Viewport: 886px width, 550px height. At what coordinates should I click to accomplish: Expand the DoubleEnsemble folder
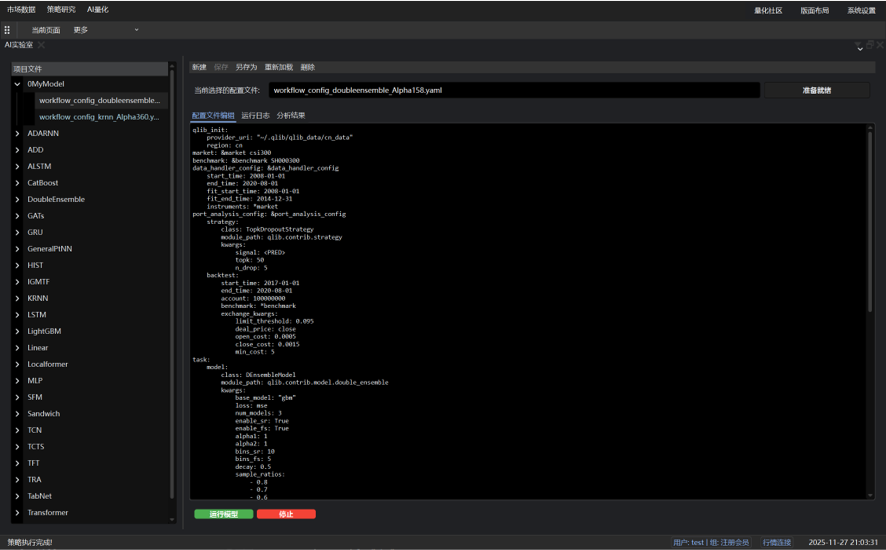coord(17,199)
